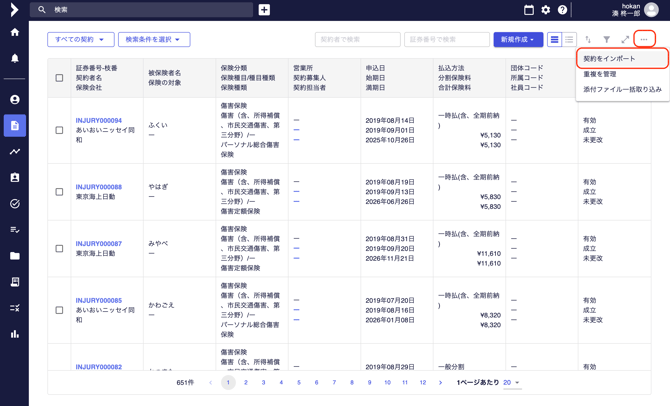
Task: Open contract link INJURY000087
Action: tap(98, 244)
